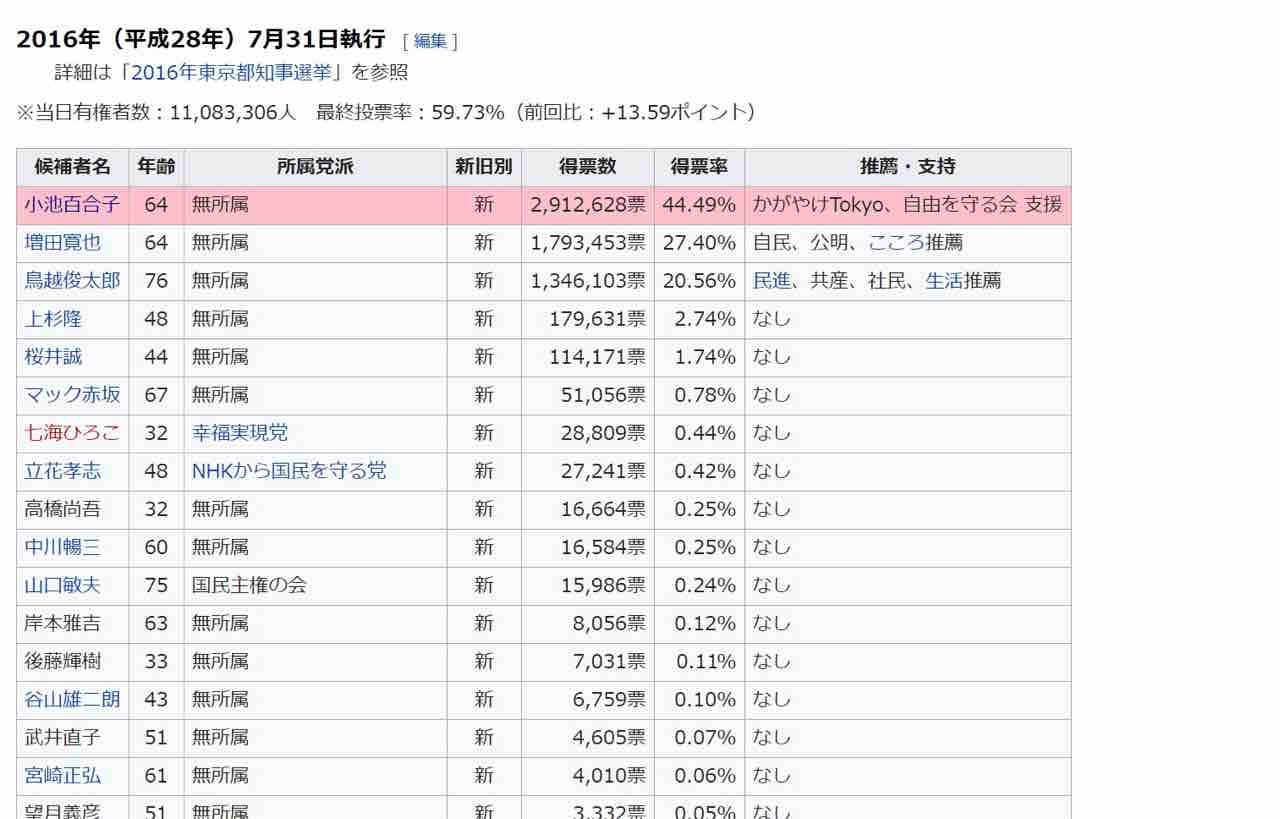The height and width of the screenshot is (819, 1280).
Task: Select the age 76 cell
Action: click(156, 281)
